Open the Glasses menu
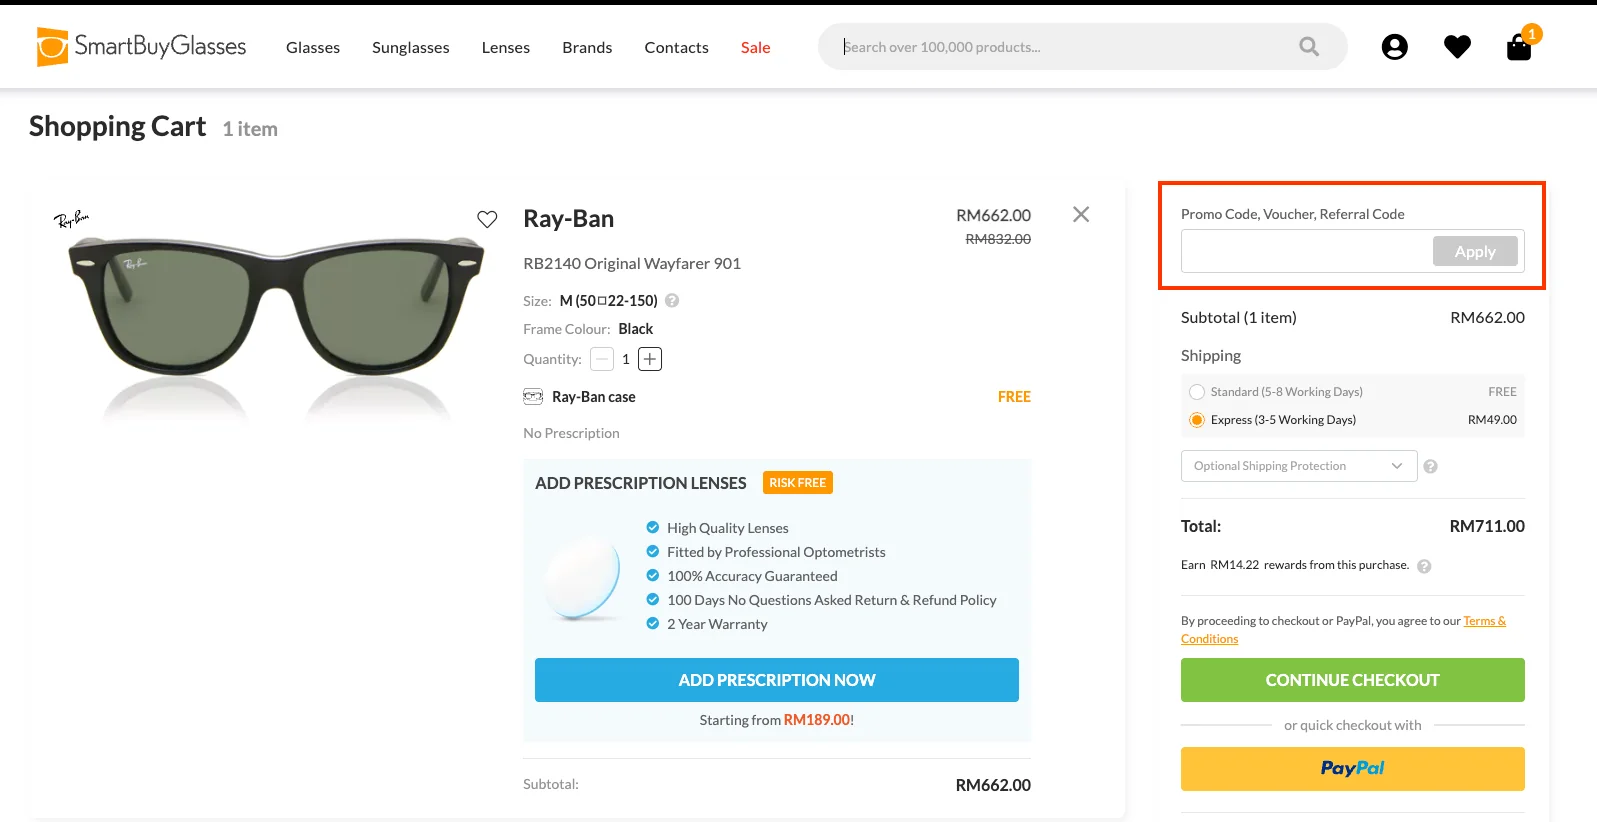1597x822 pixels. pyautogui.click(x=313, y=47)
